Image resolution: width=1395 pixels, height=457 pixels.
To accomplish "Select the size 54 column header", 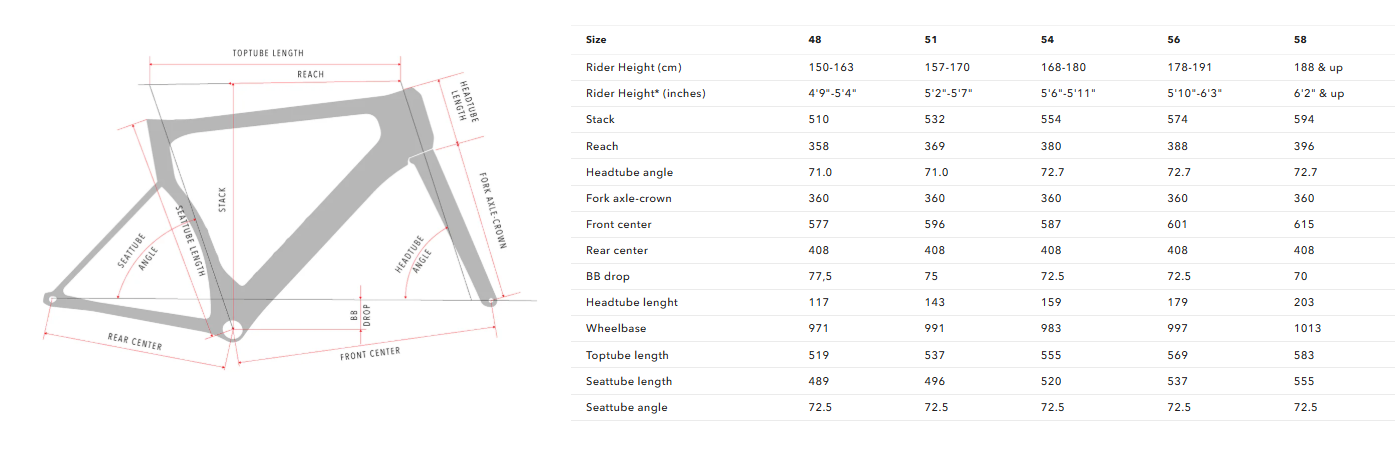I will 1048,40.
